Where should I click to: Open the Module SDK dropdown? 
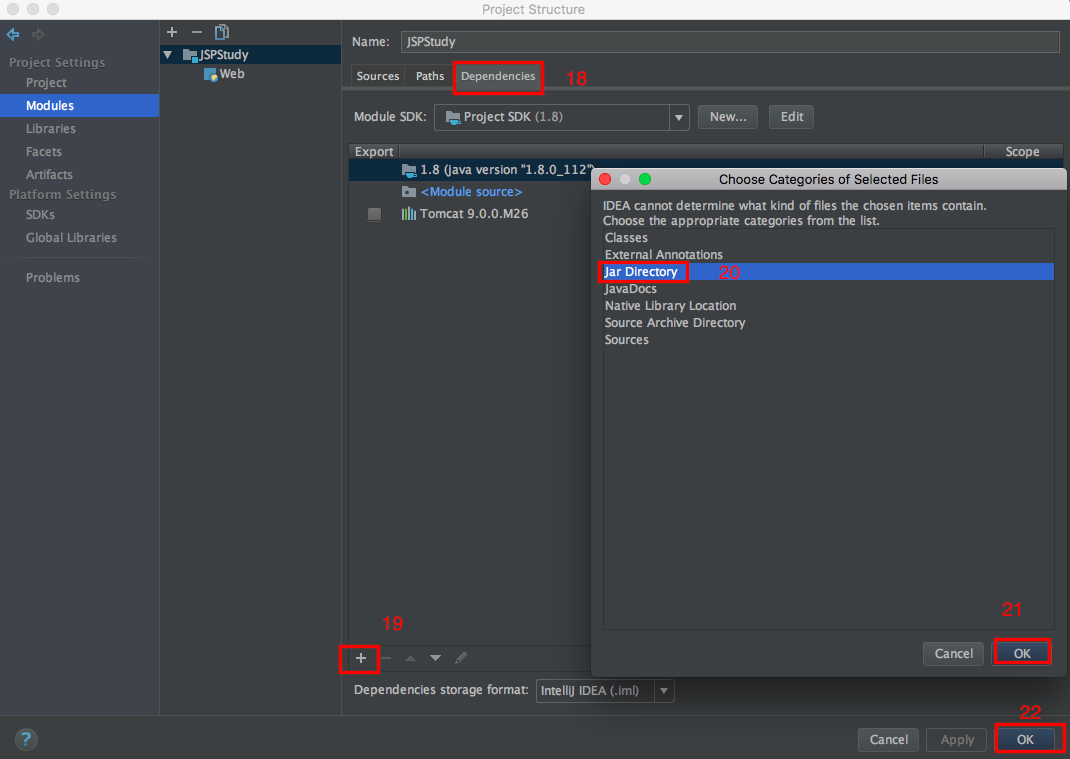tap(678, 117)
